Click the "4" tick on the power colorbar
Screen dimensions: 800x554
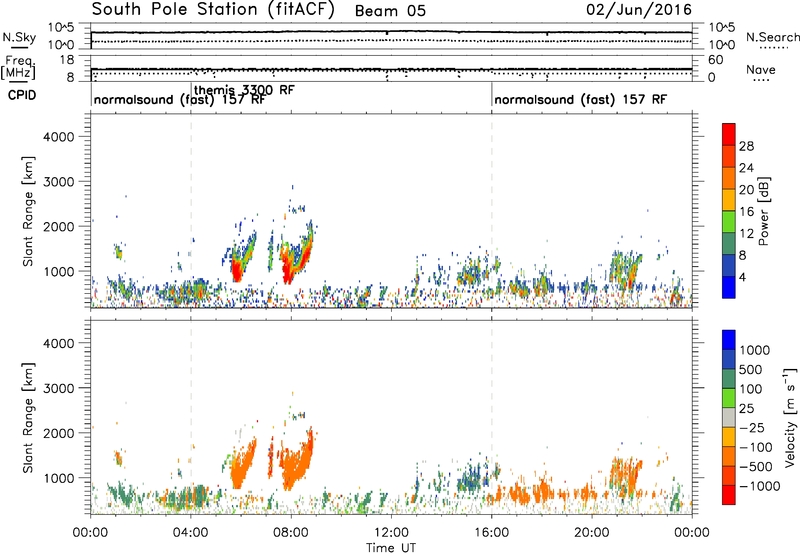743,277
